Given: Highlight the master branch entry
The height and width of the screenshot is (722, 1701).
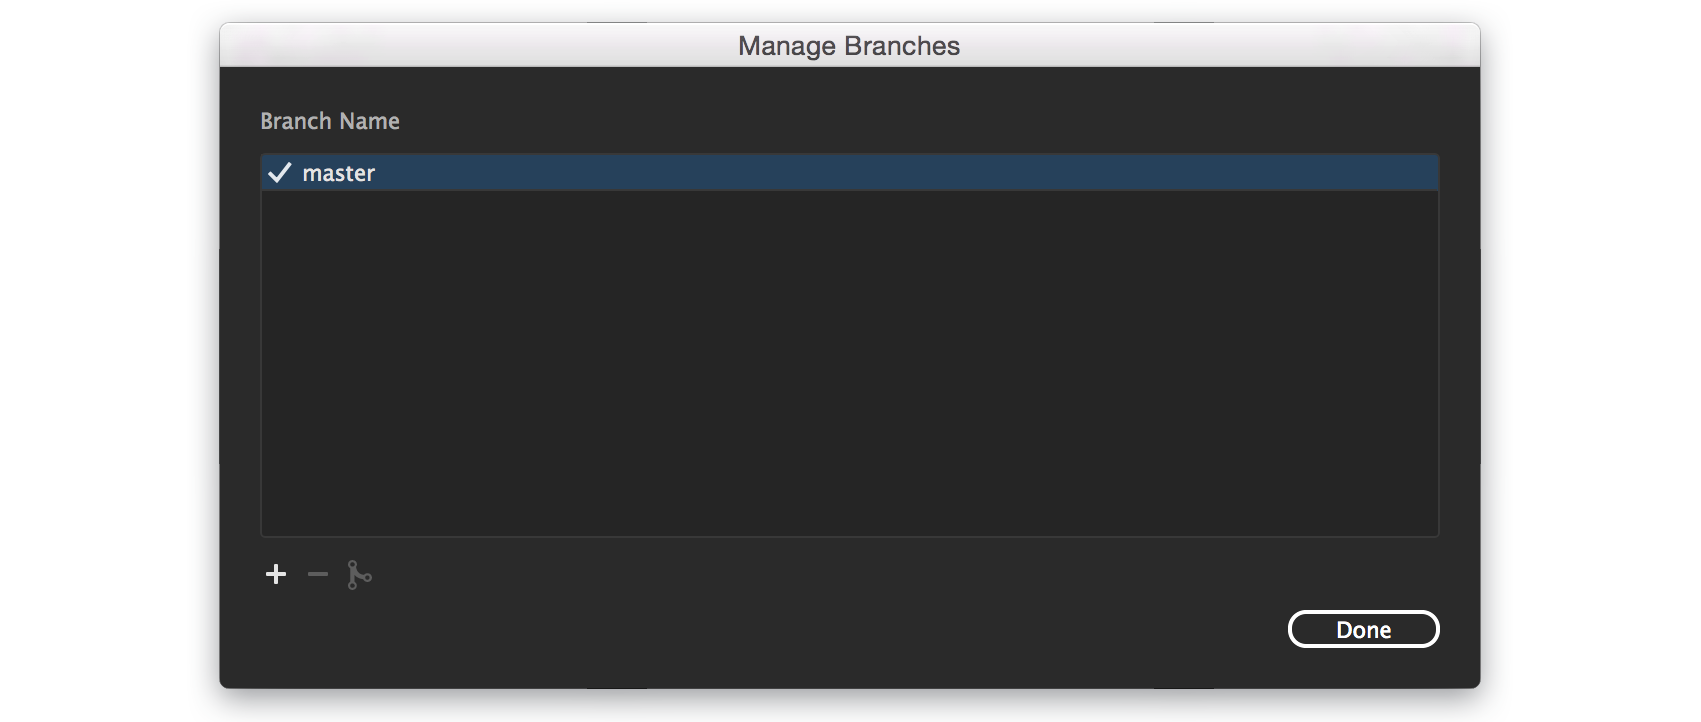Looking at the screenshot, I should (600, 172).
